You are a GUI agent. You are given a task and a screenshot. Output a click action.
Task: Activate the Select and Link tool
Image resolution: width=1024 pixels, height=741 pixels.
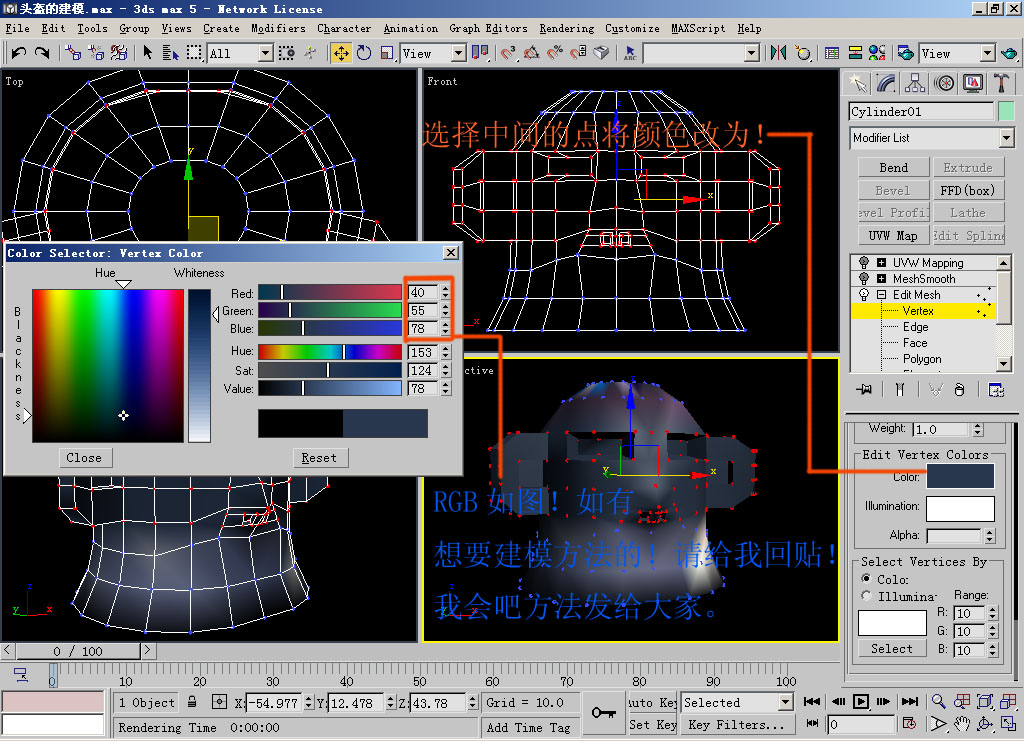(73, 53)
